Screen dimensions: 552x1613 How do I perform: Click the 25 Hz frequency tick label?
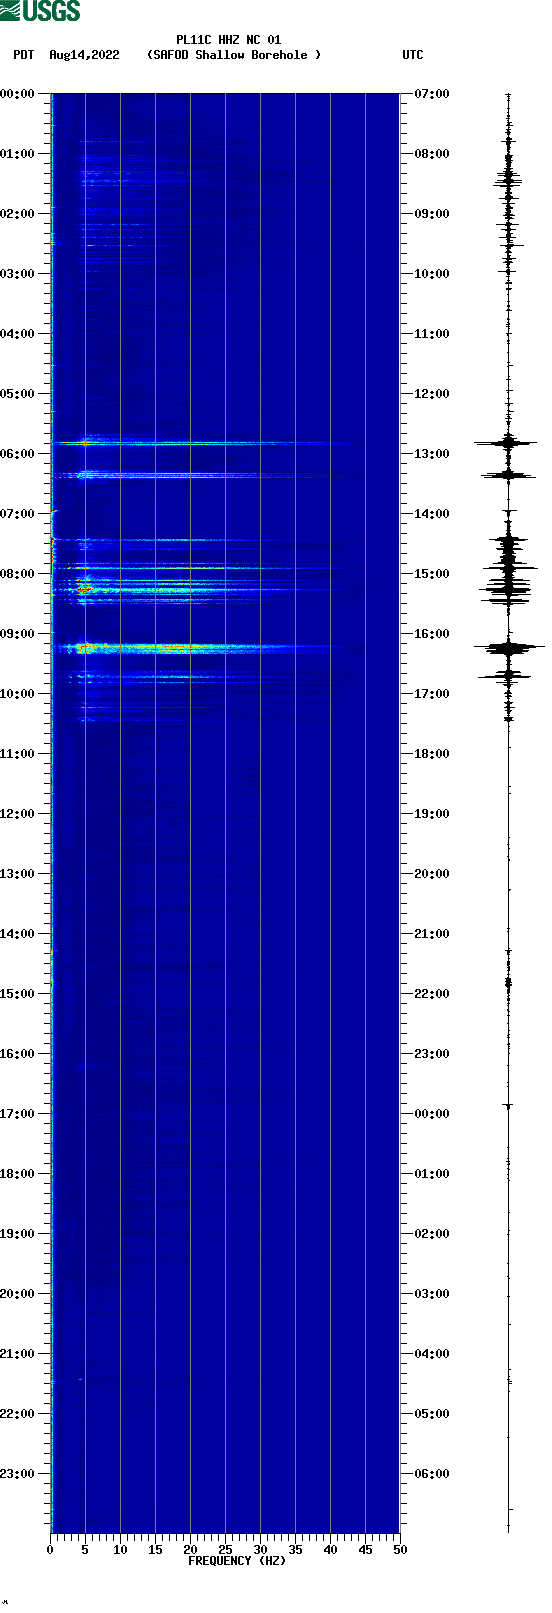coord(225,1550)
